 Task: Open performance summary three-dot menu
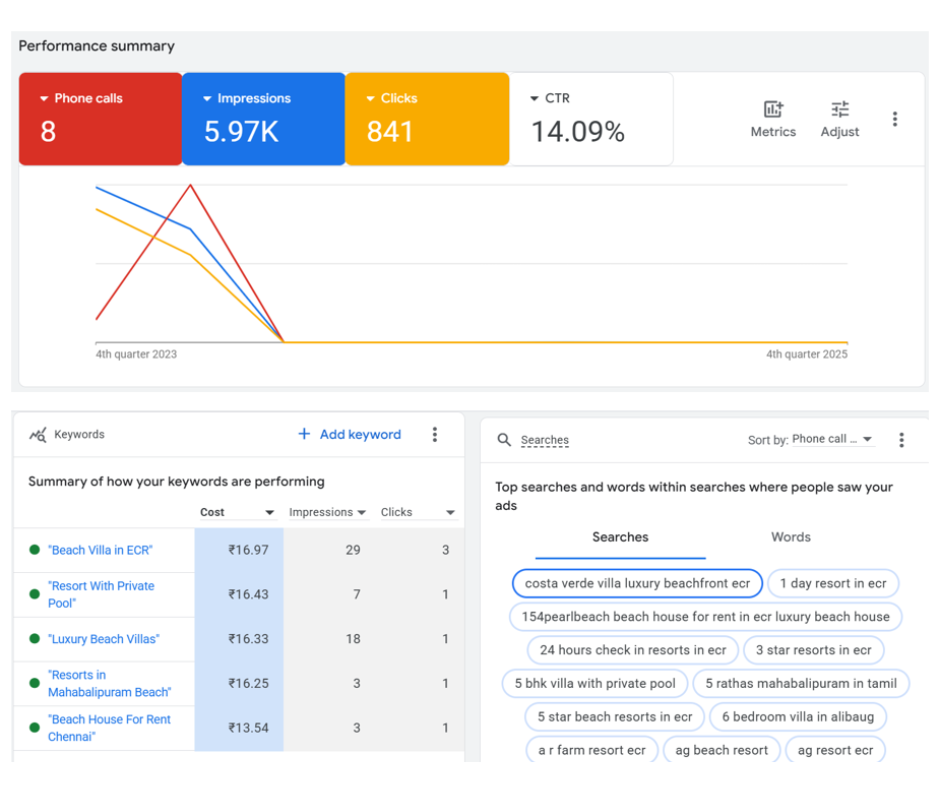coord(894,119)
